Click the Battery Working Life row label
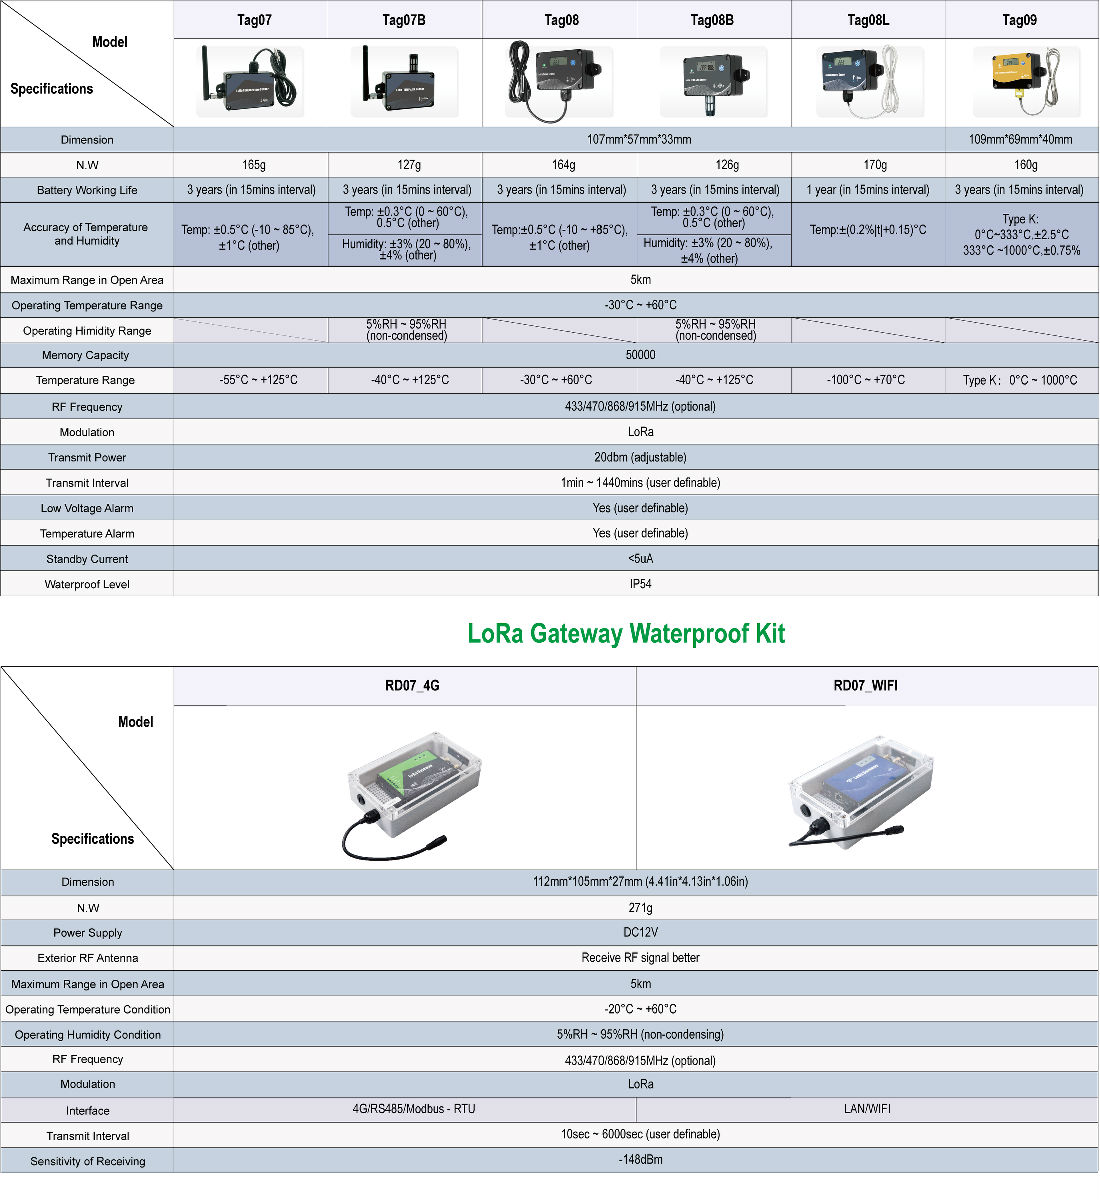 coord(87,190)
